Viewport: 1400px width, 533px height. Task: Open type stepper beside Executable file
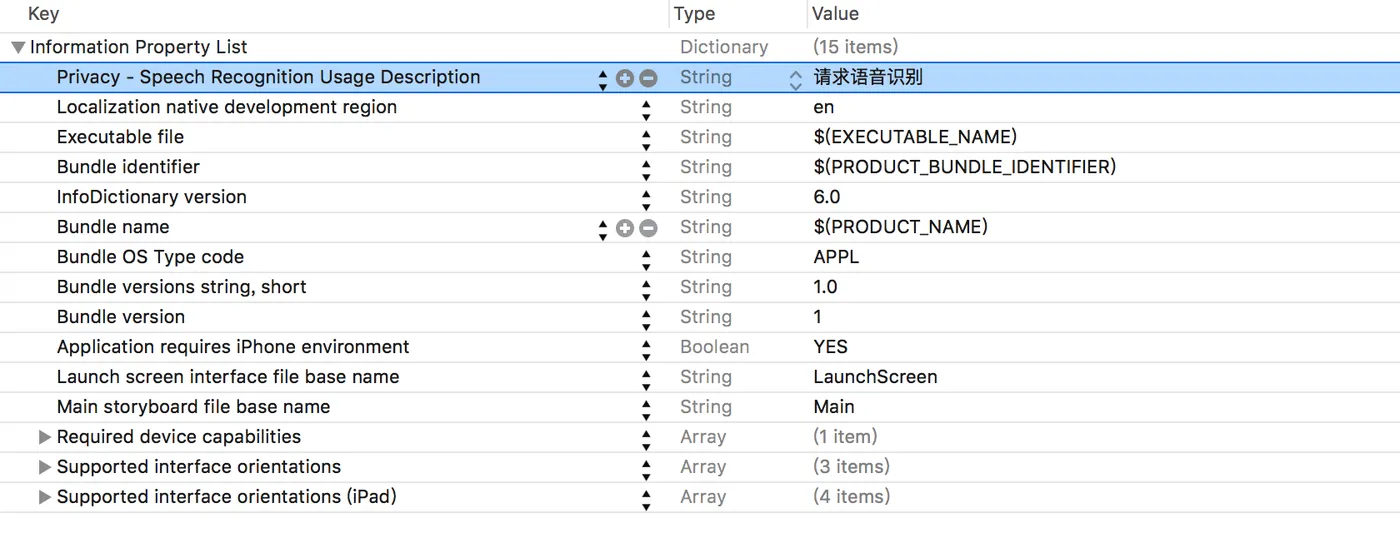tap(646, 137)
